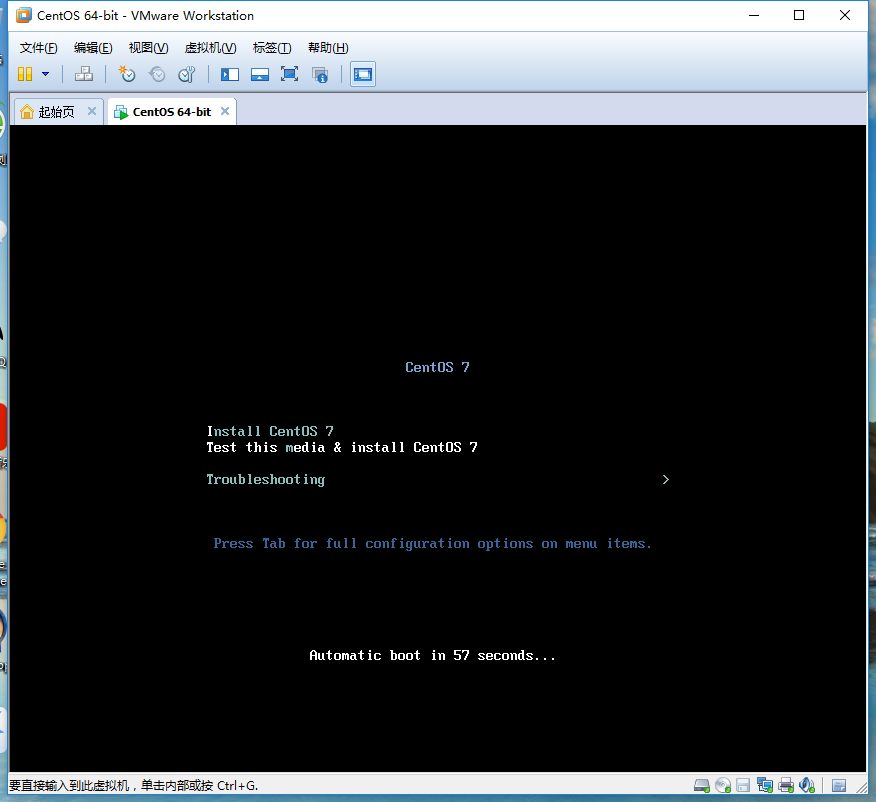Open the Troubleshooting boot submenu
The image size is (876, 802).
pos(265,480)
